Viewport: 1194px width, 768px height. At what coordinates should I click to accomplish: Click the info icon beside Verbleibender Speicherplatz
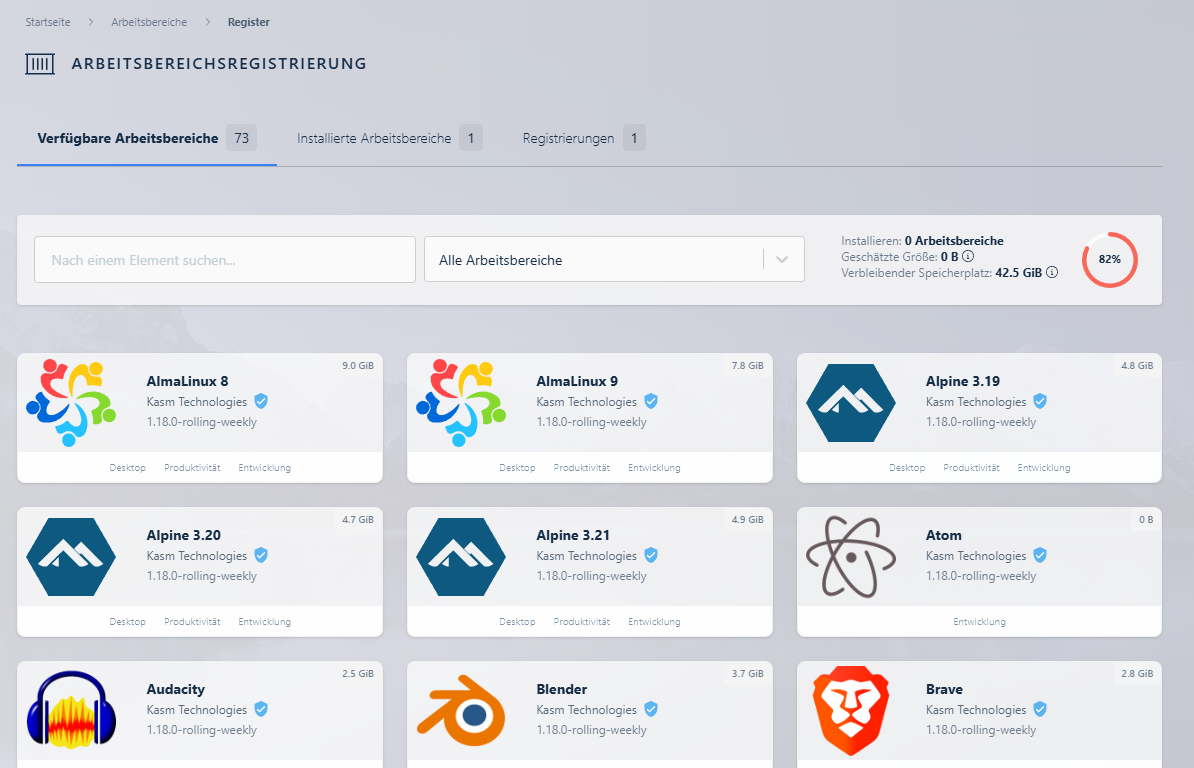tap(1052, 272)
